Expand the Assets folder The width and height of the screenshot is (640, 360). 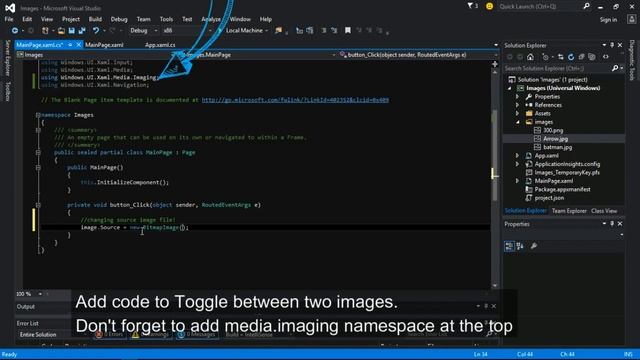(x=517, y=113)
